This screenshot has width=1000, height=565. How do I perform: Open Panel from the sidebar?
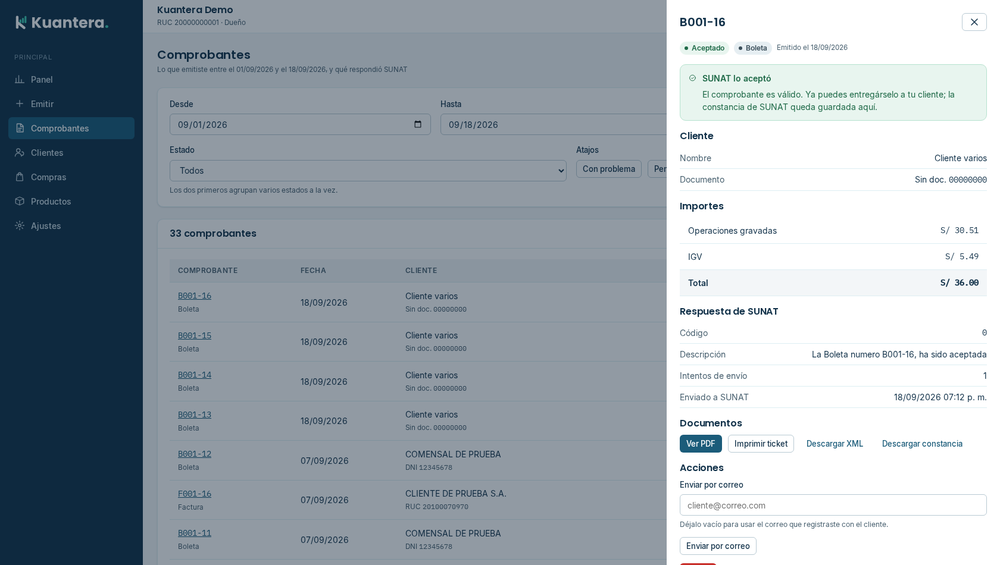(71, 80)
